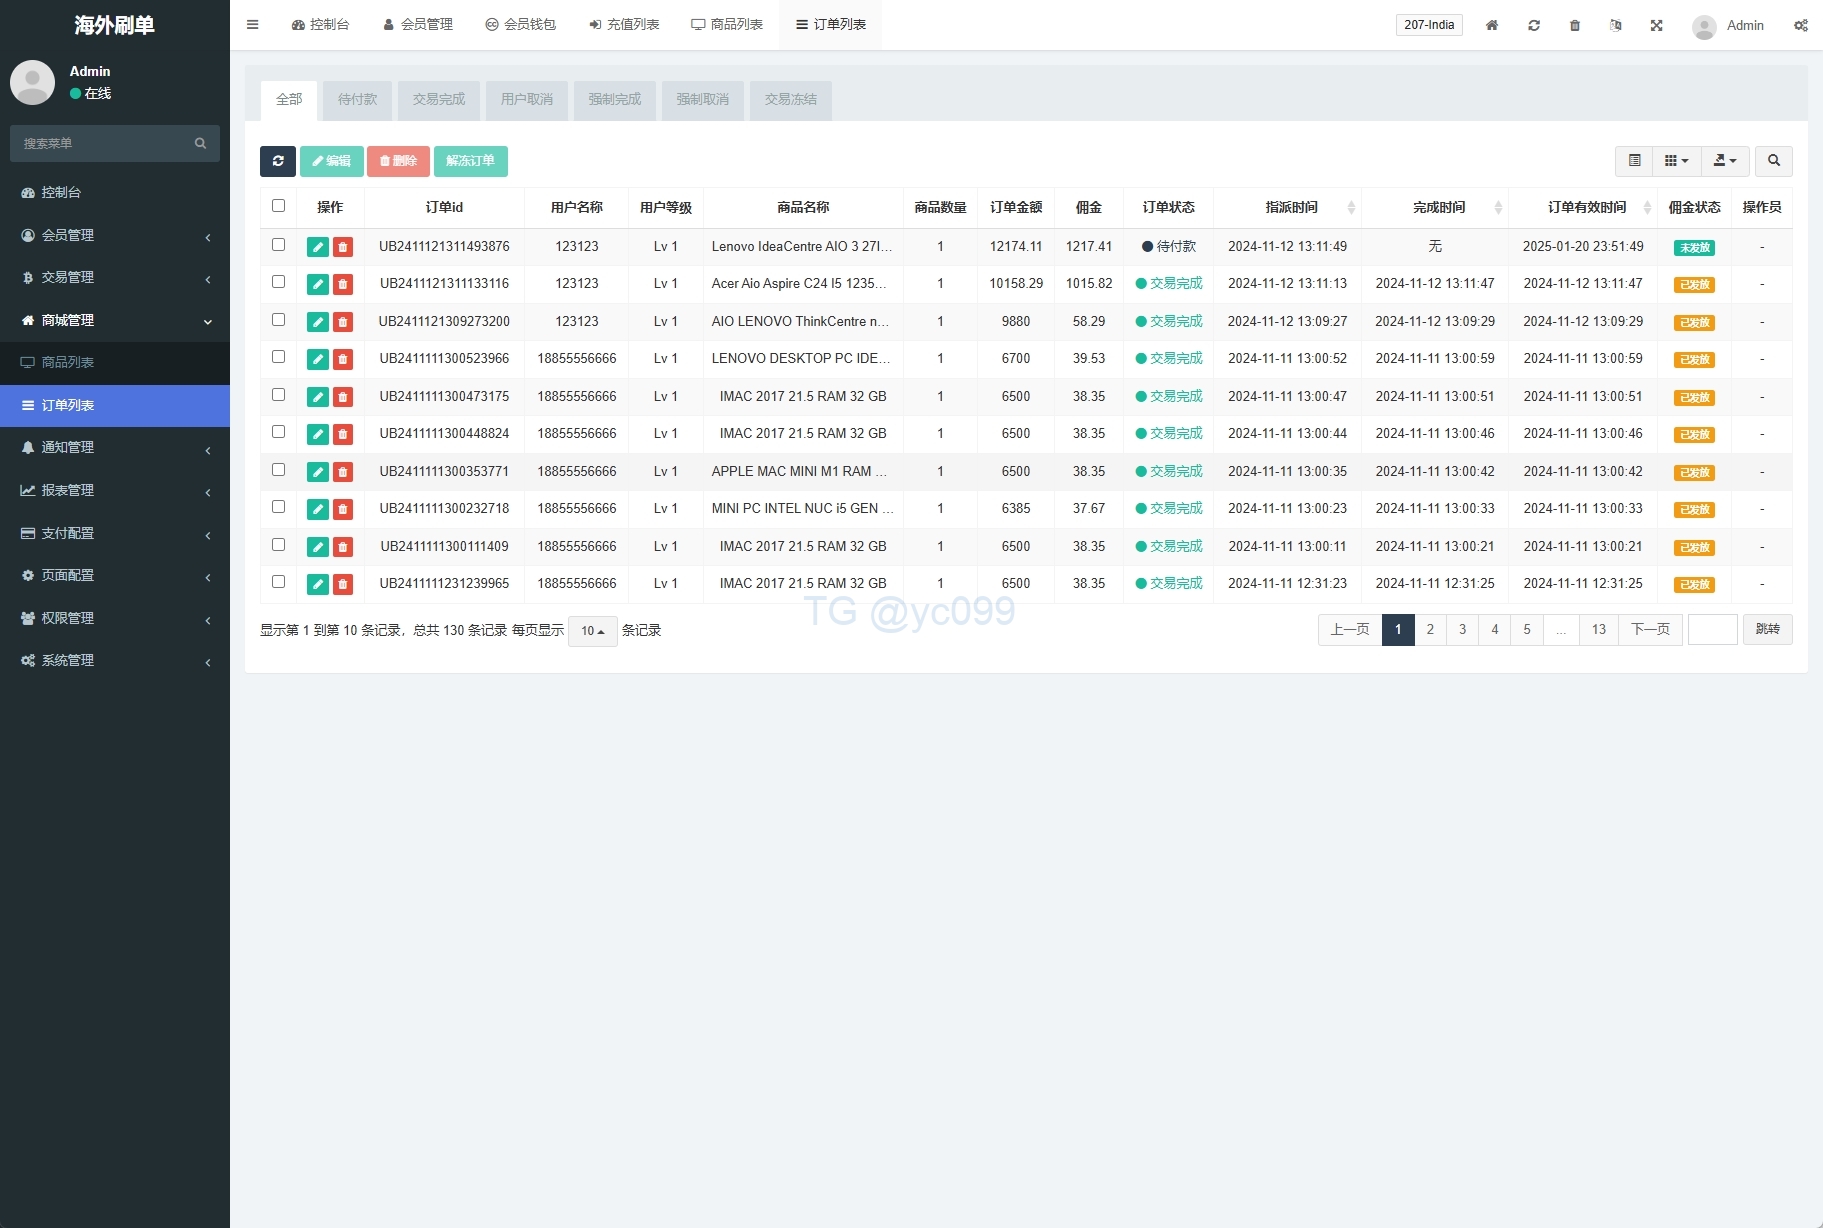This screenshot has height=1228, width=1823.
Task: Expand 会员管理 in the sidebar
Action: [115, 235]
